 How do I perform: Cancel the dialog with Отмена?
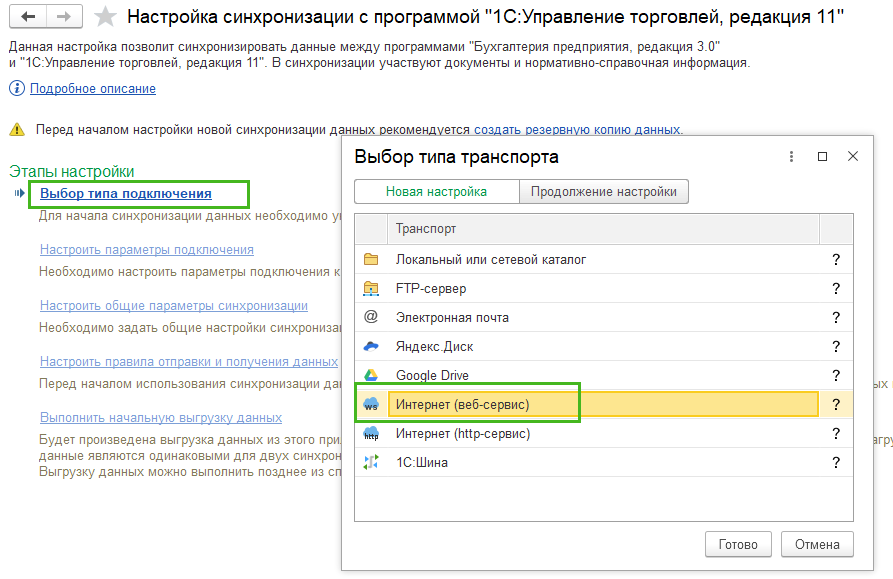(817, 544)
